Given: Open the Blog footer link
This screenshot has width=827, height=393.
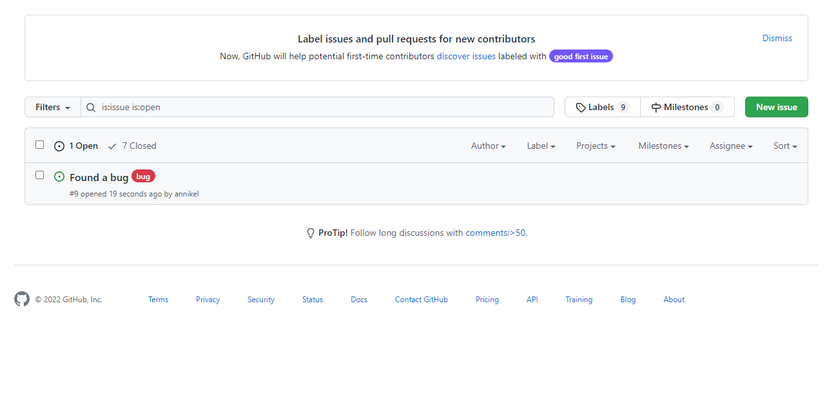Looking at the screenshot, I should 628,300.
